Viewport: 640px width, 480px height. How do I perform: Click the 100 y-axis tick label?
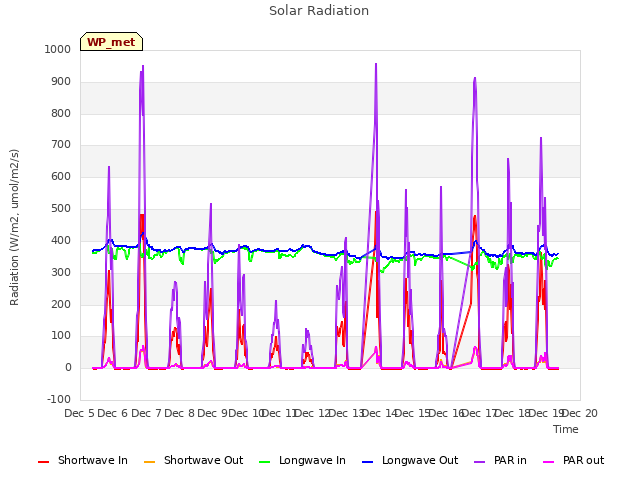pyautogui.click(x=61, y=336)
